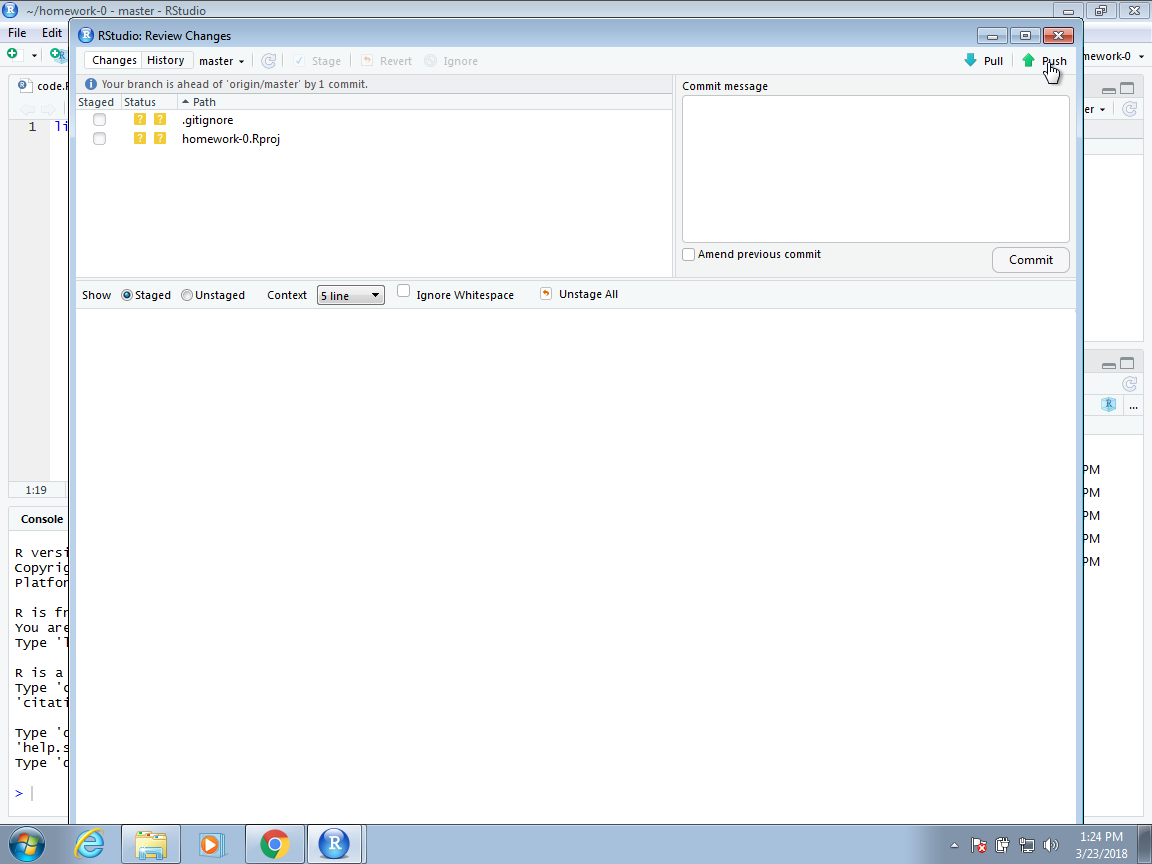Click the volume speaker tray icon
1152x864 pixels.
pos(1050,845)
